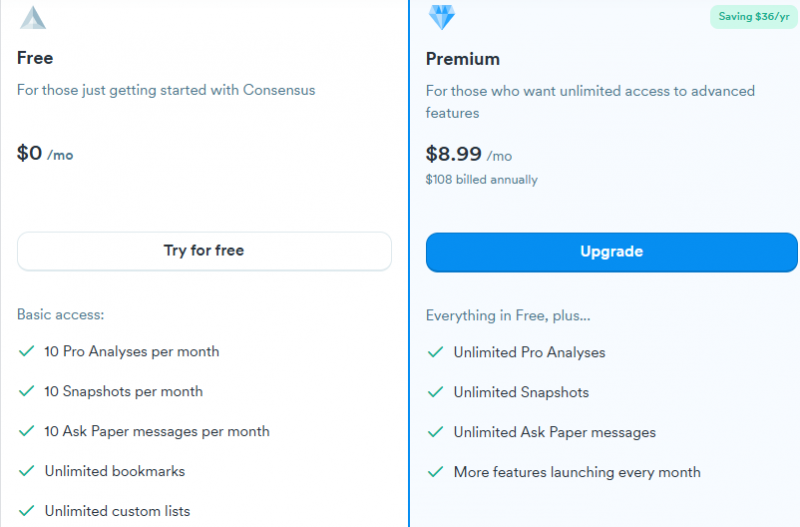Click the blue Upgrade button
Image resolution: width=800 pixels, height=527 pixels.
[611, 252]
